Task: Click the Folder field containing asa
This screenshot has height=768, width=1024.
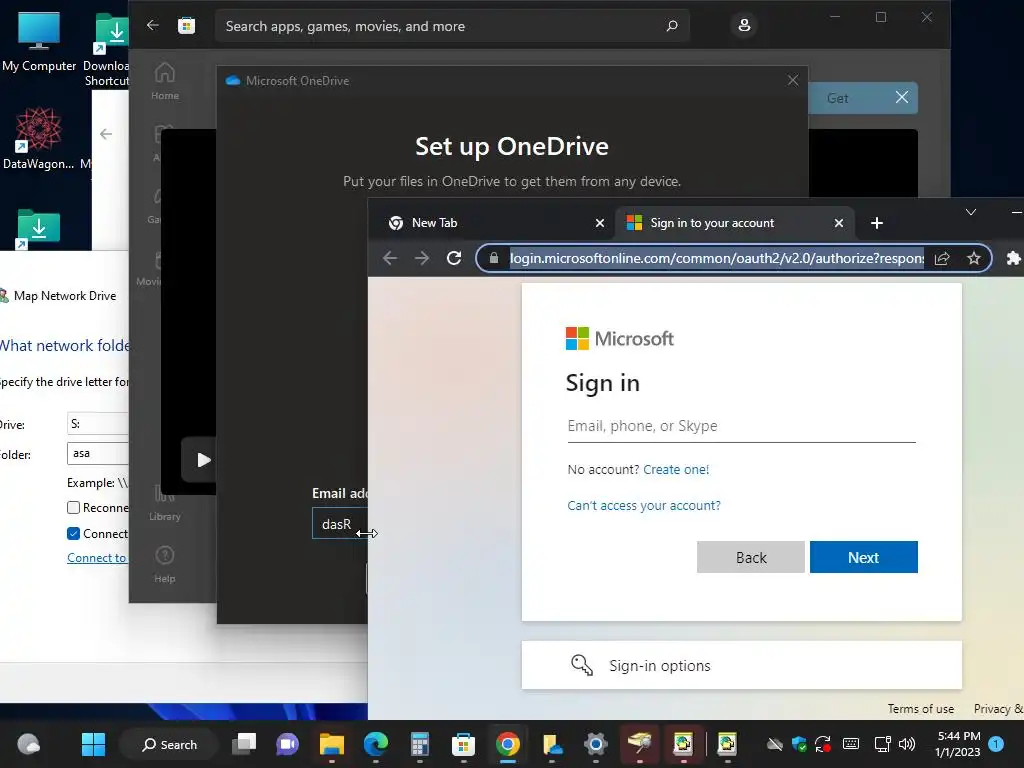Action: point(97,453)
